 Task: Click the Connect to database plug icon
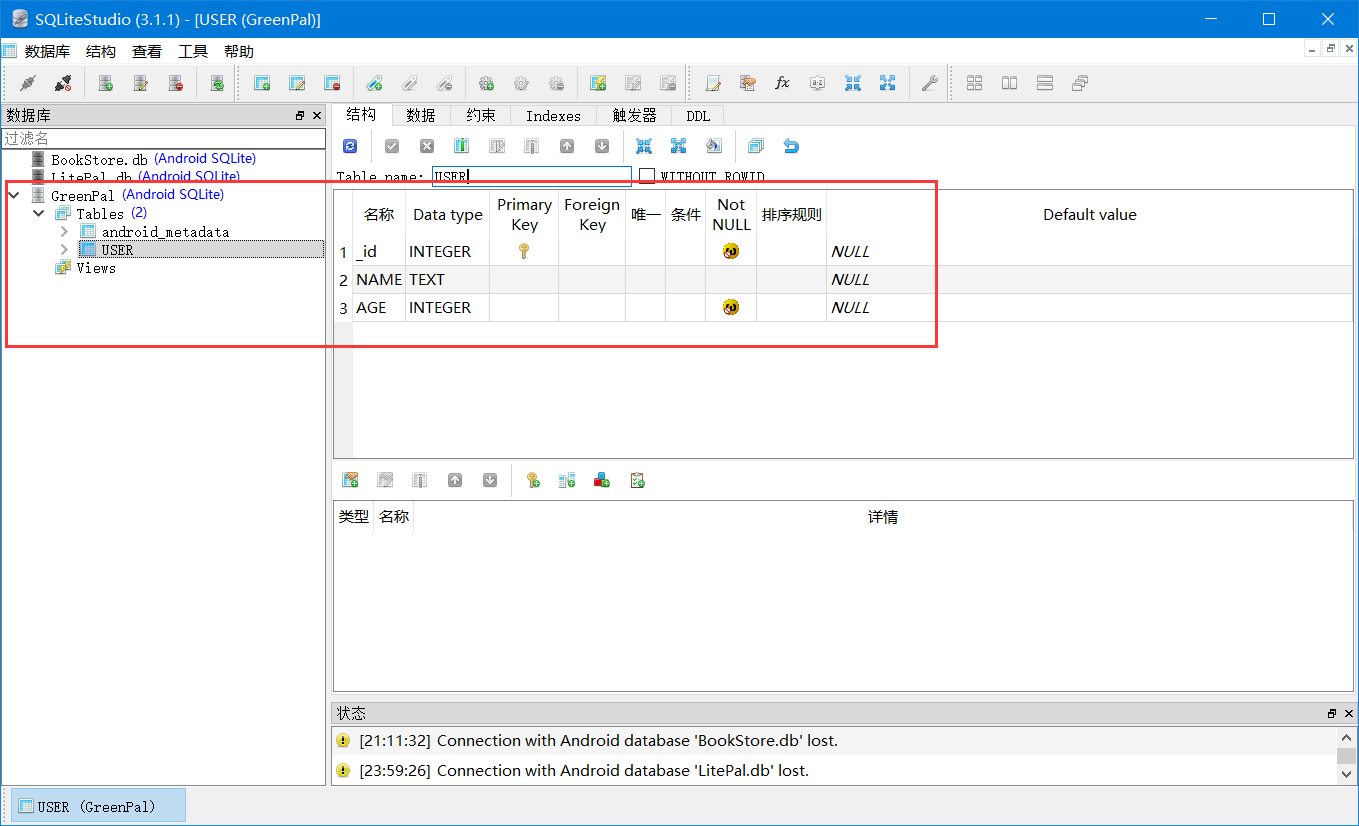click(28, 83)
